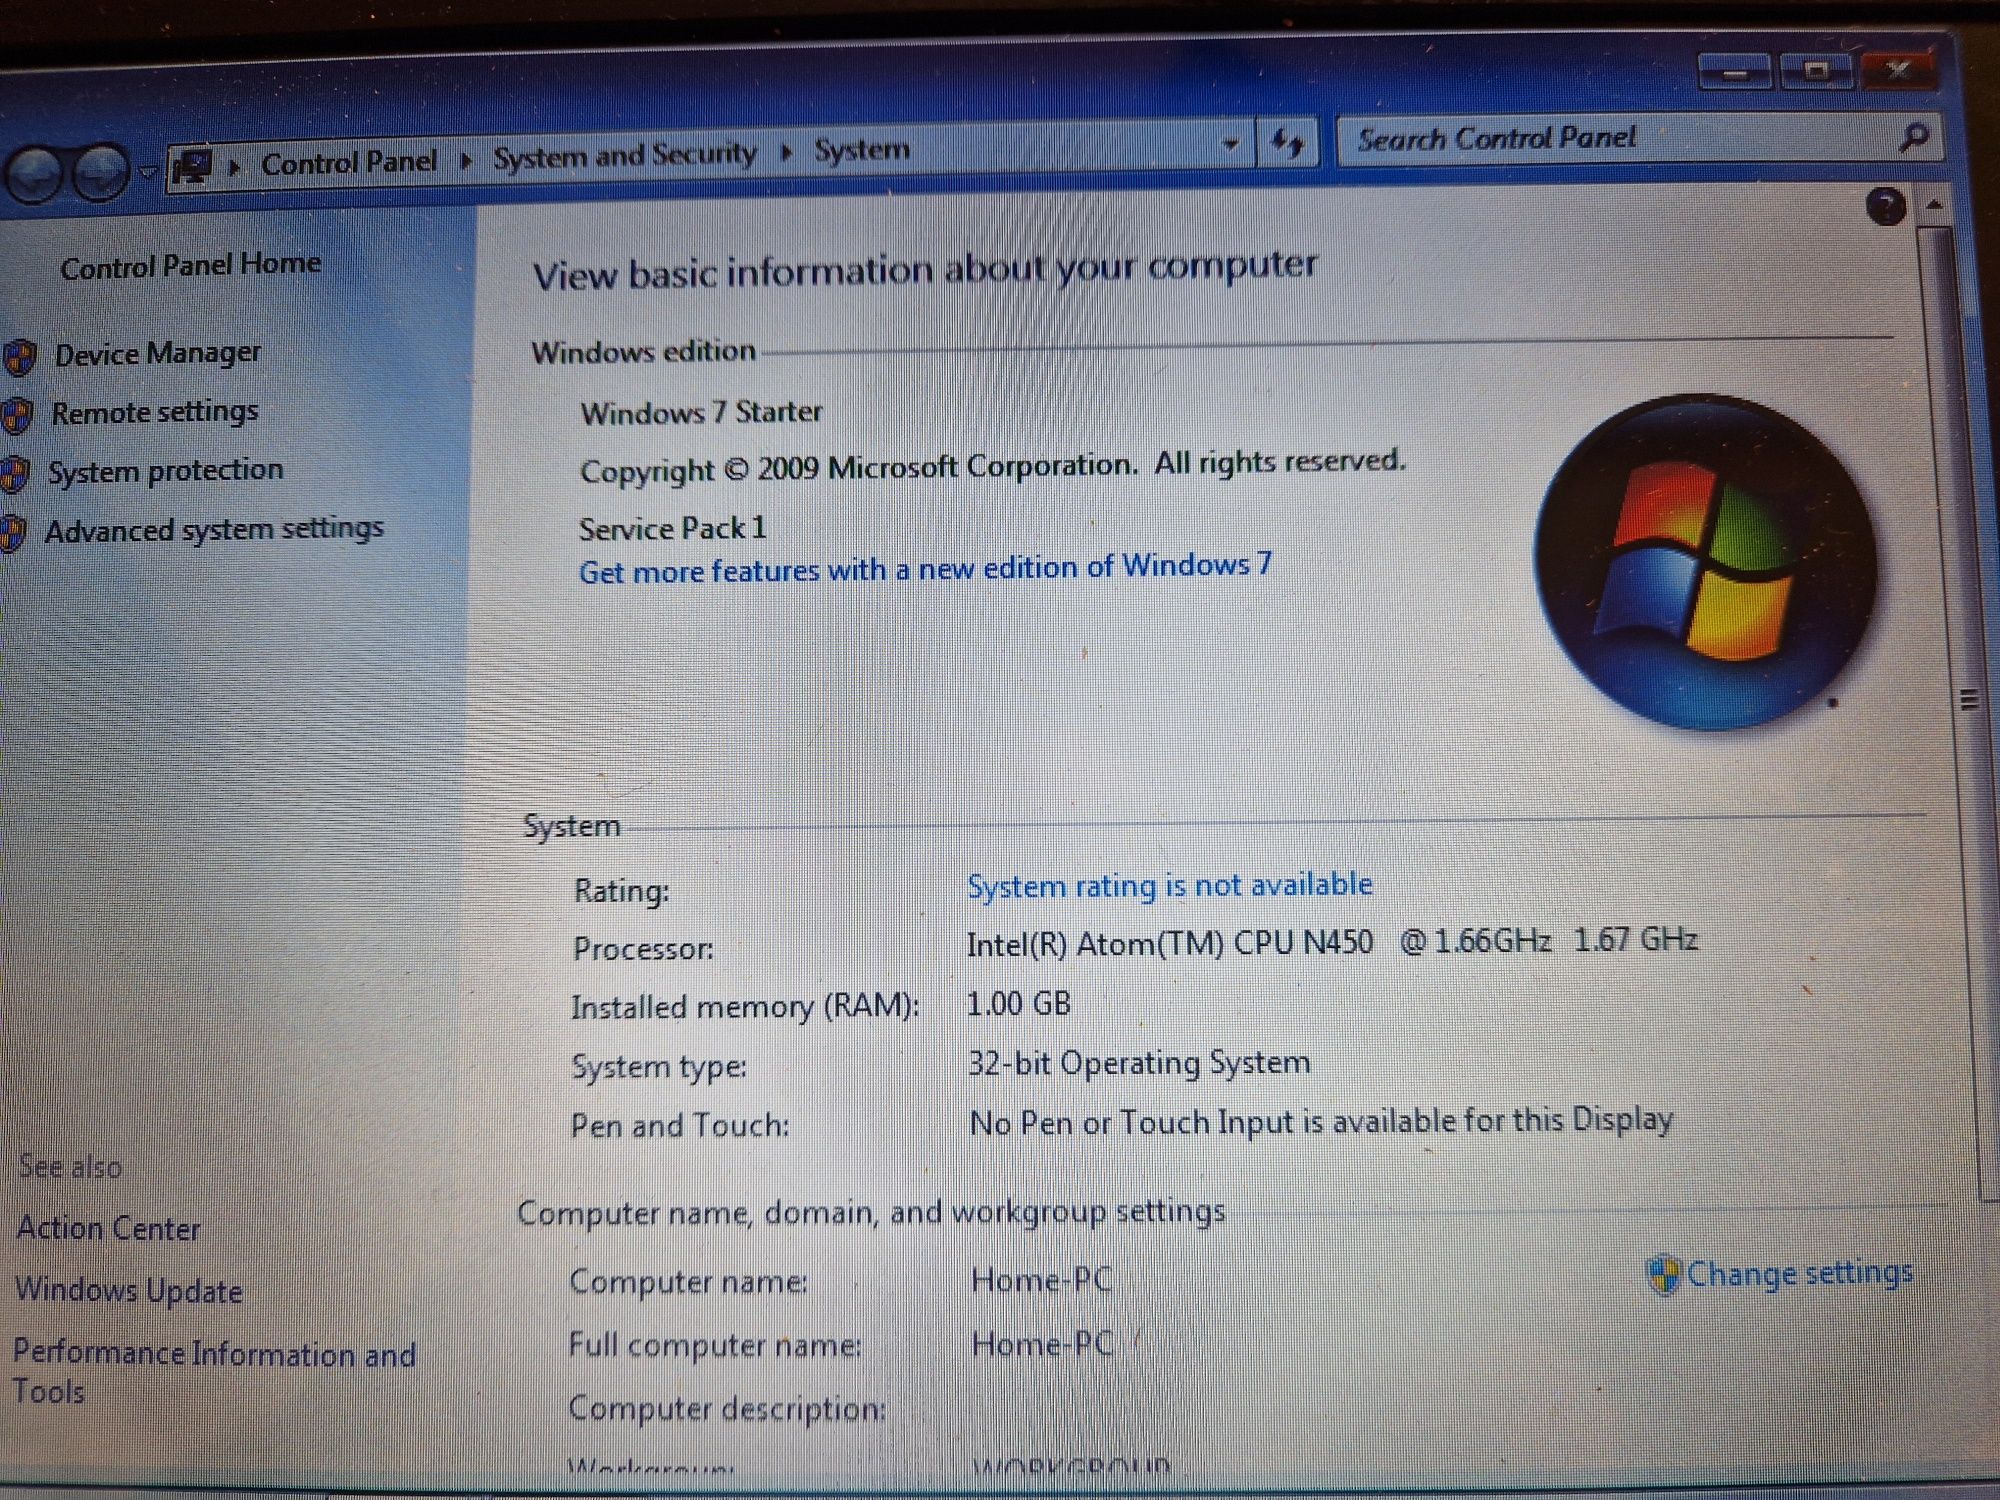Open the recent pages dropdown arrow
2000x1500 pixels.
pos(148,171)
